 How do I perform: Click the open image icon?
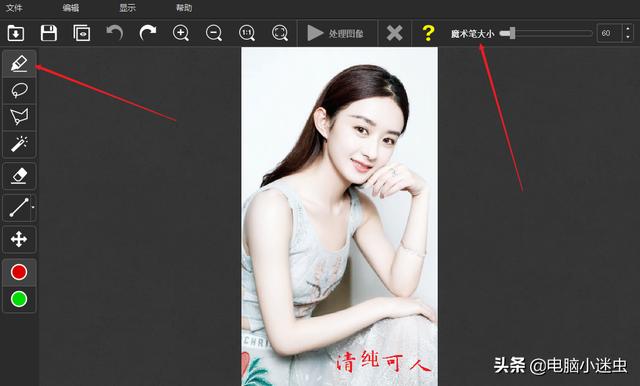16,33
